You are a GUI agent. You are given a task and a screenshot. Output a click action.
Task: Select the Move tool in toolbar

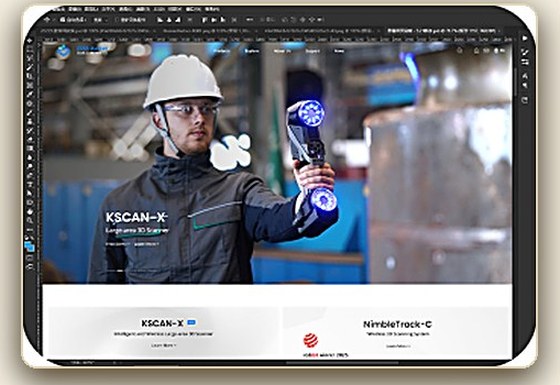point(30,40)
